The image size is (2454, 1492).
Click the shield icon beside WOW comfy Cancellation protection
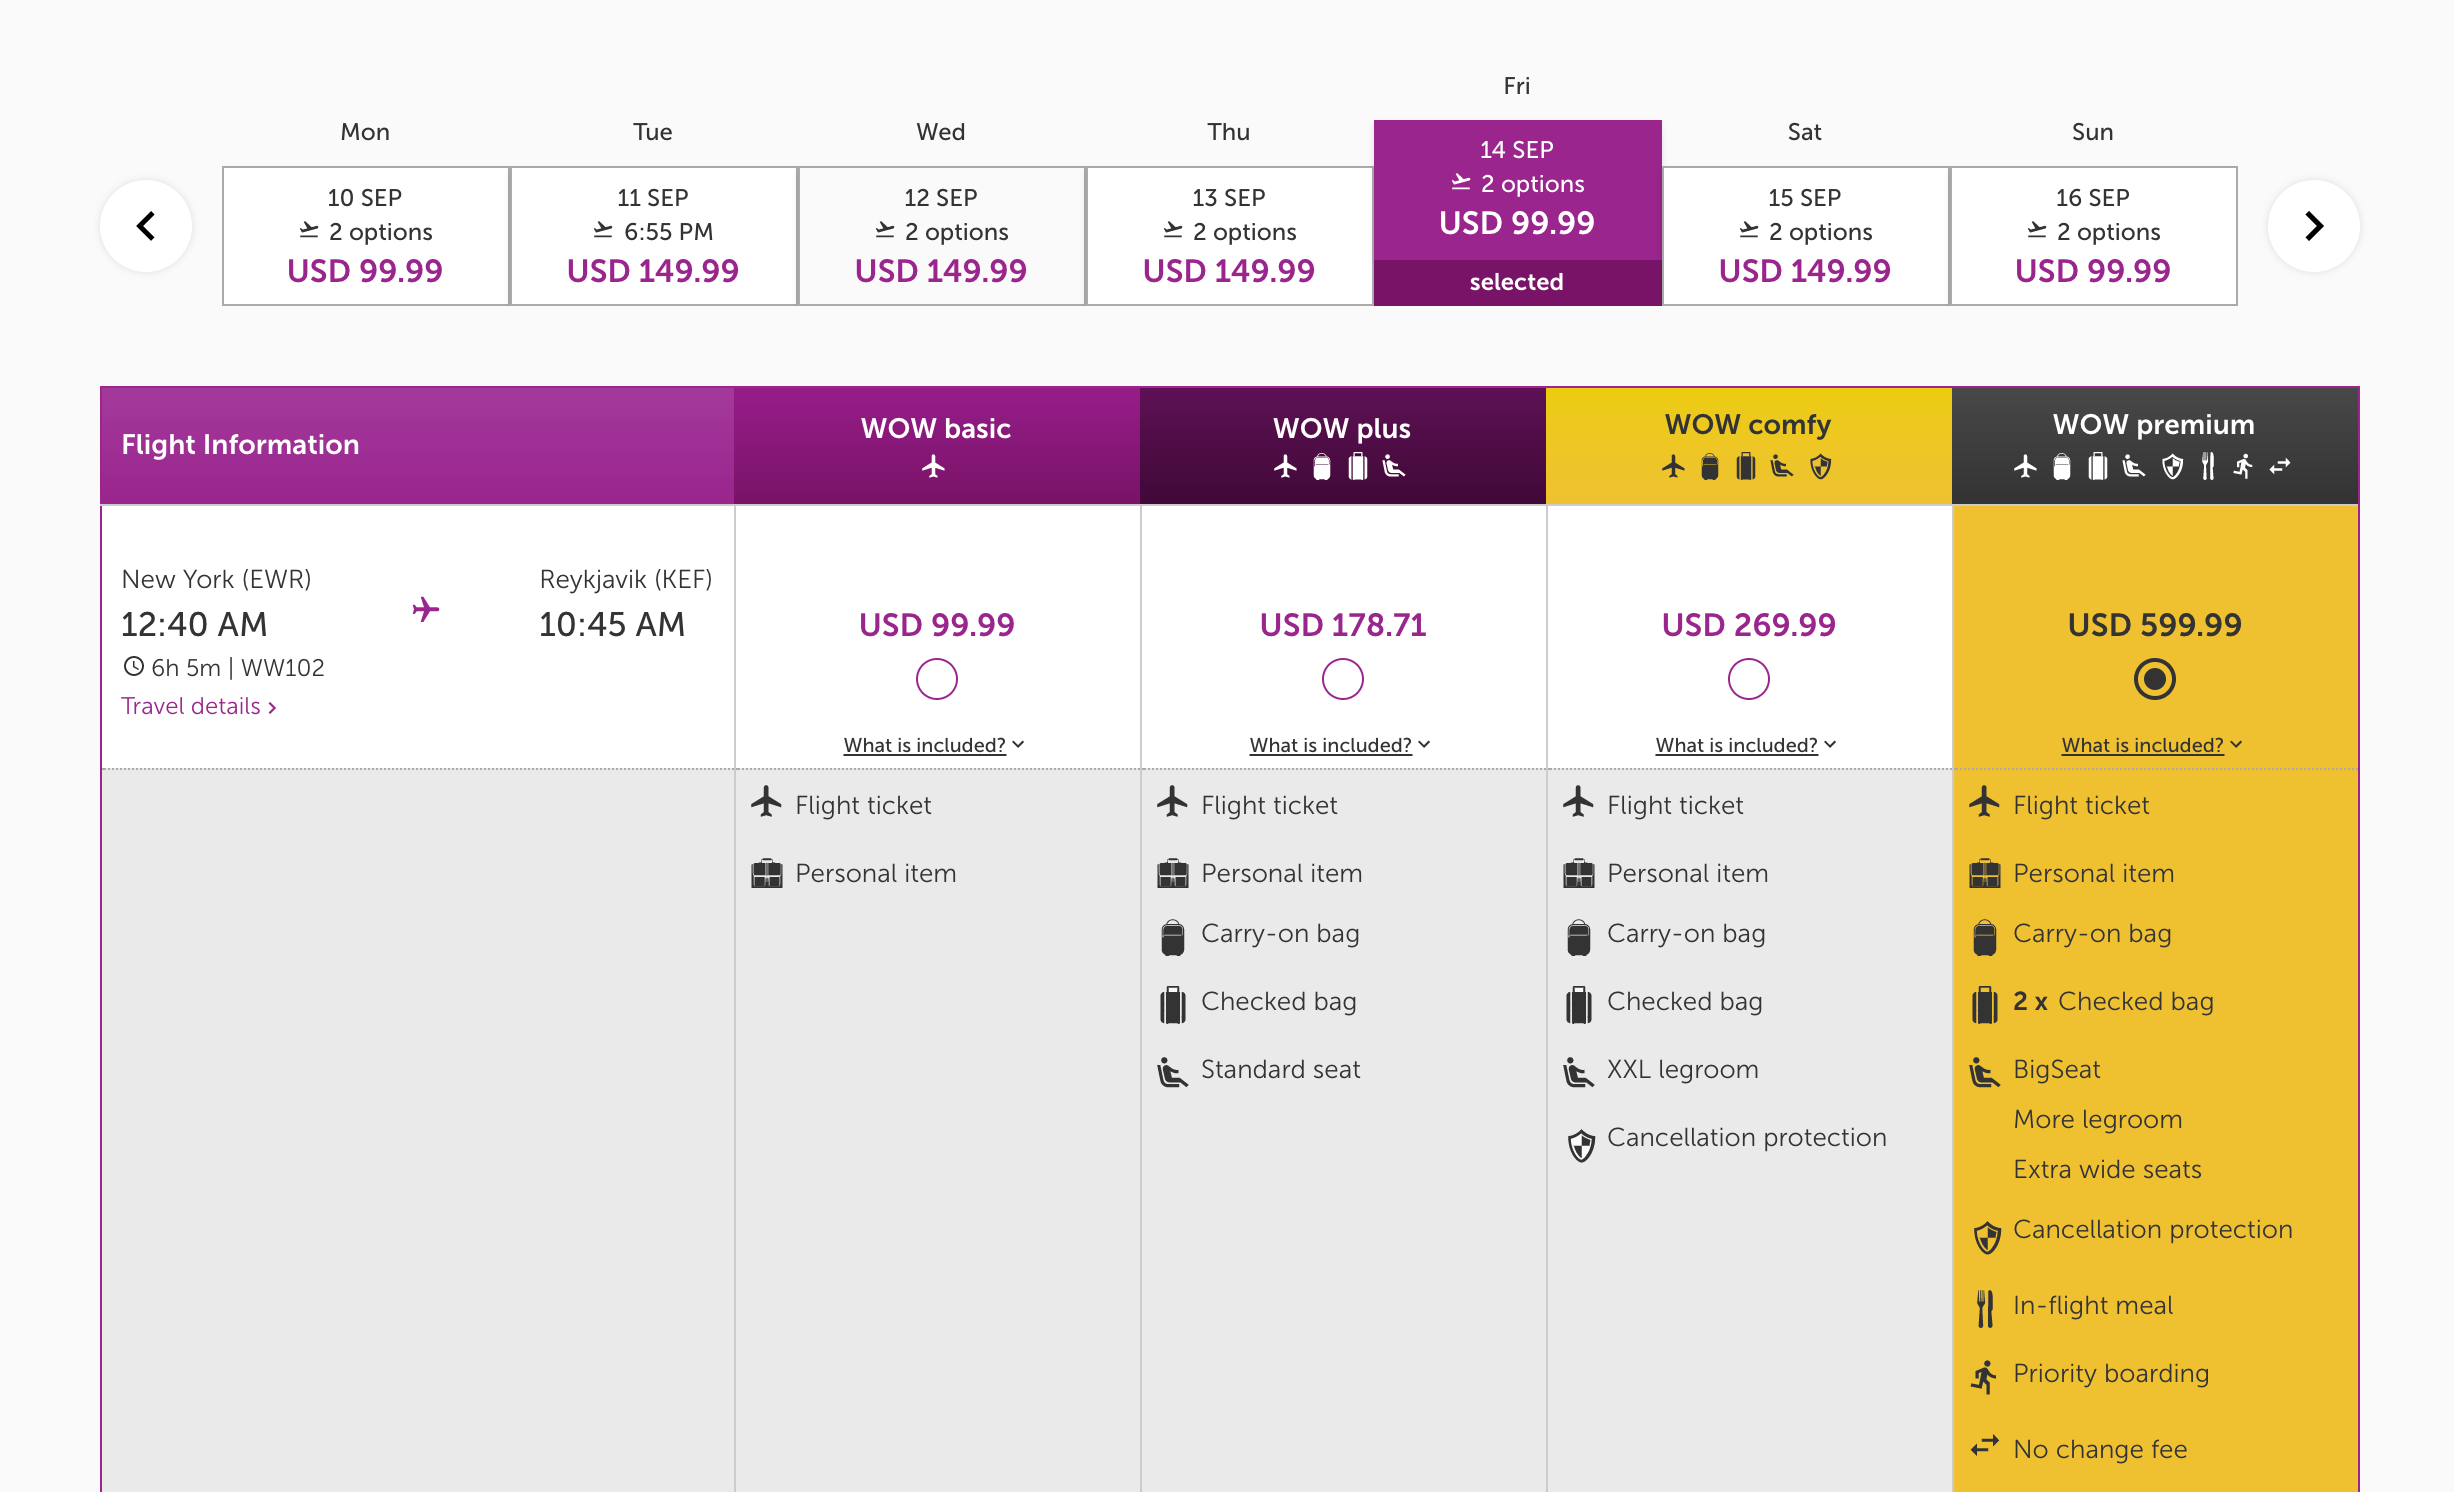pos(1580,1145)
